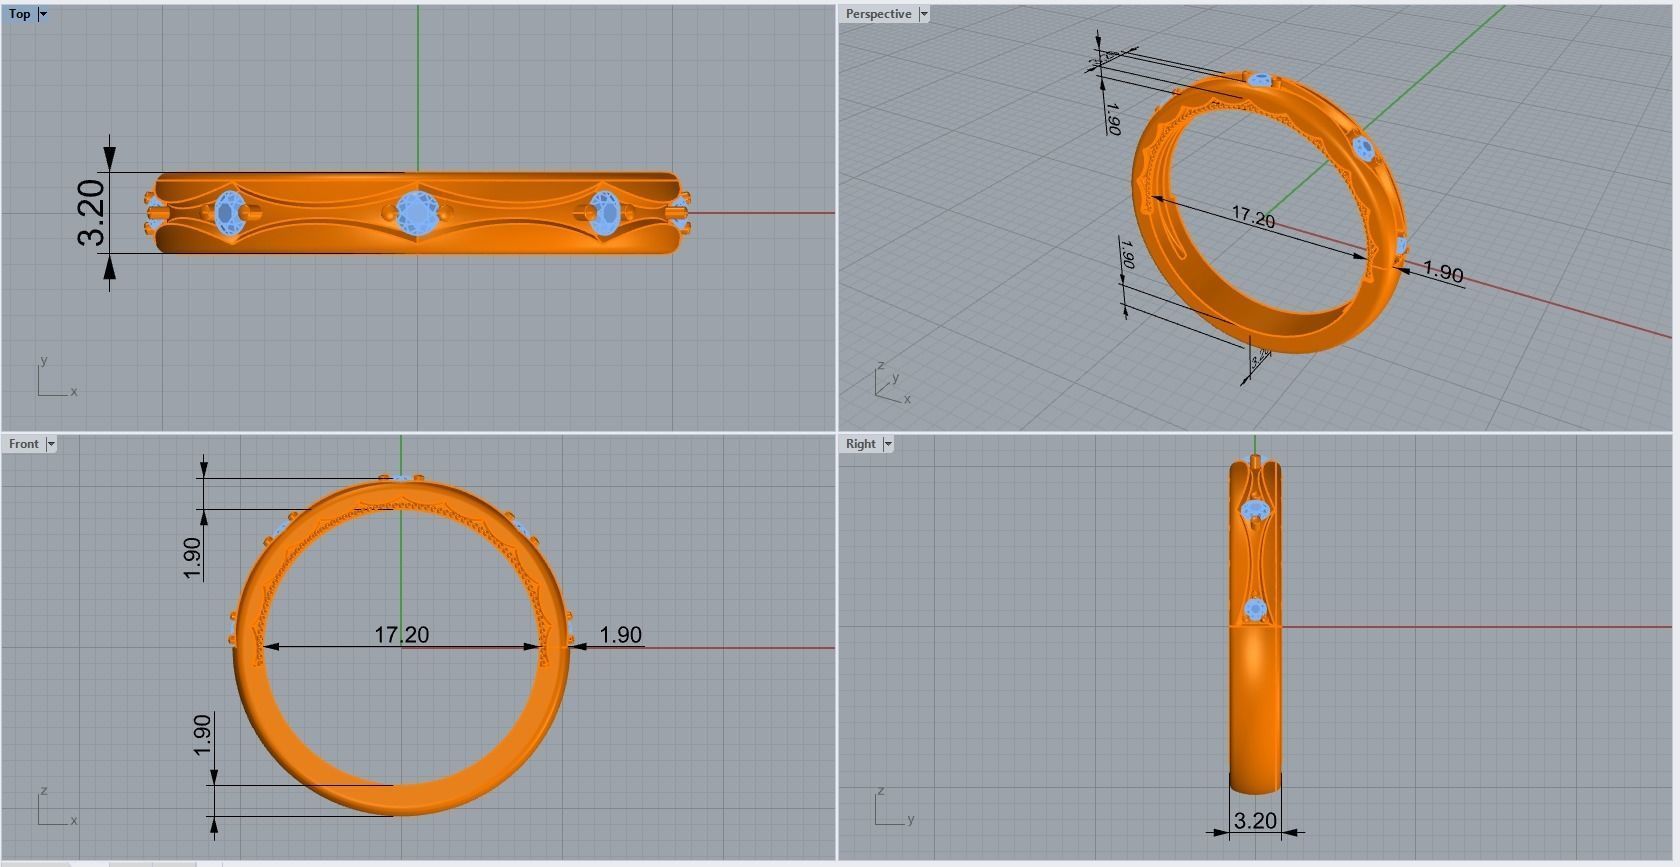The height and width of the screenshot is (867, 1680).
Task: Click the Perspective viewport title label
Action: [878, 14]
